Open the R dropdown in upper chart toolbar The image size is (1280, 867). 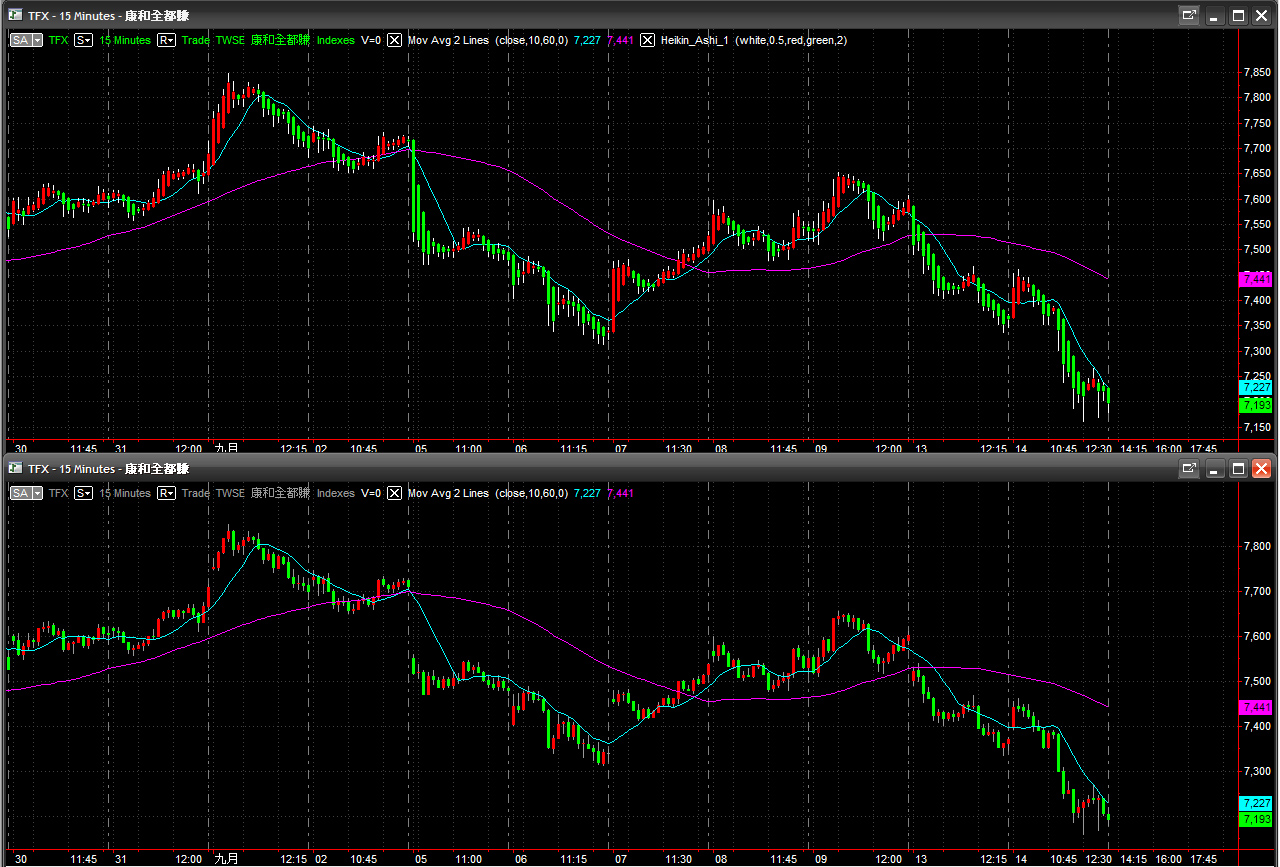coord(167,40)
